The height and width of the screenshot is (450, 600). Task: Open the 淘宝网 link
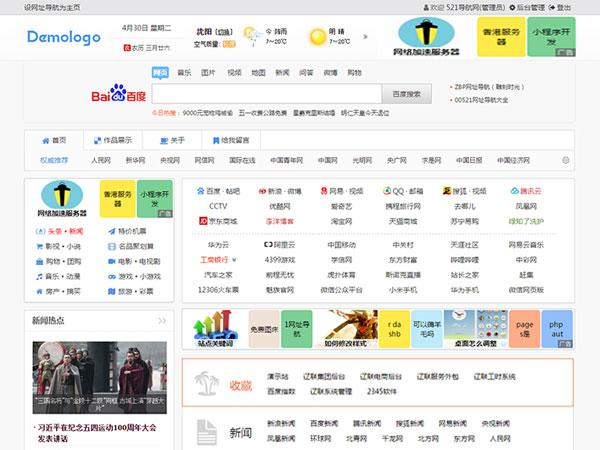pos(341,221)
